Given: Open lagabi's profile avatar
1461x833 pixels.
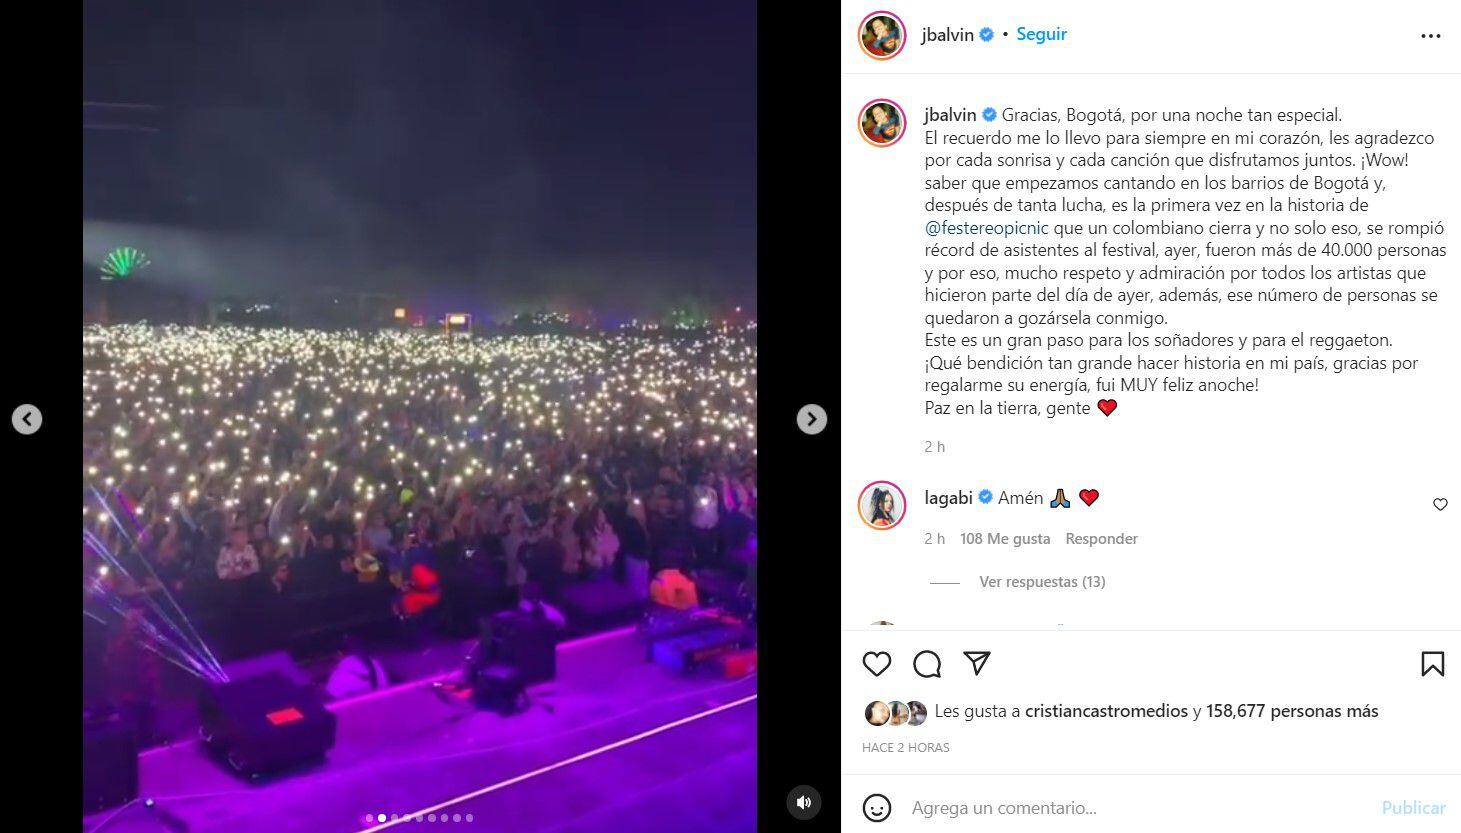Looking at the screenshot, I should pos(882,505).
